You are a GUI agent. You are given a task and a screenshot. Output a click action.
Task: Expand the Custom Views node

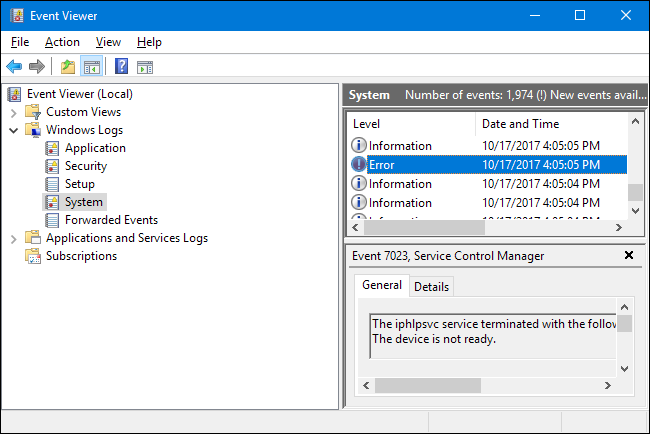[x=13, y=112]
